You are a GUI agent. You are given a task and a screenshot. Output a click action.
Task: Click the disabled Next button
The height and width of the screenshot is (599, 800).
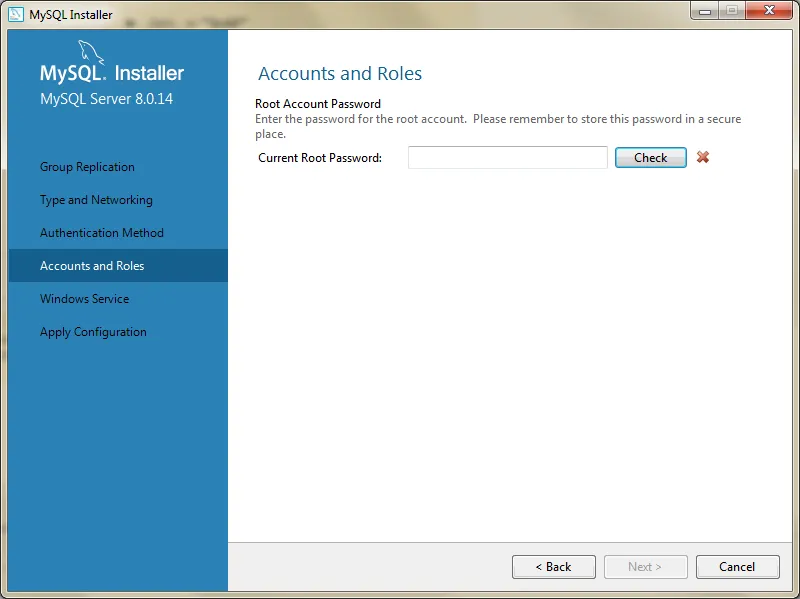coord(645,567)
